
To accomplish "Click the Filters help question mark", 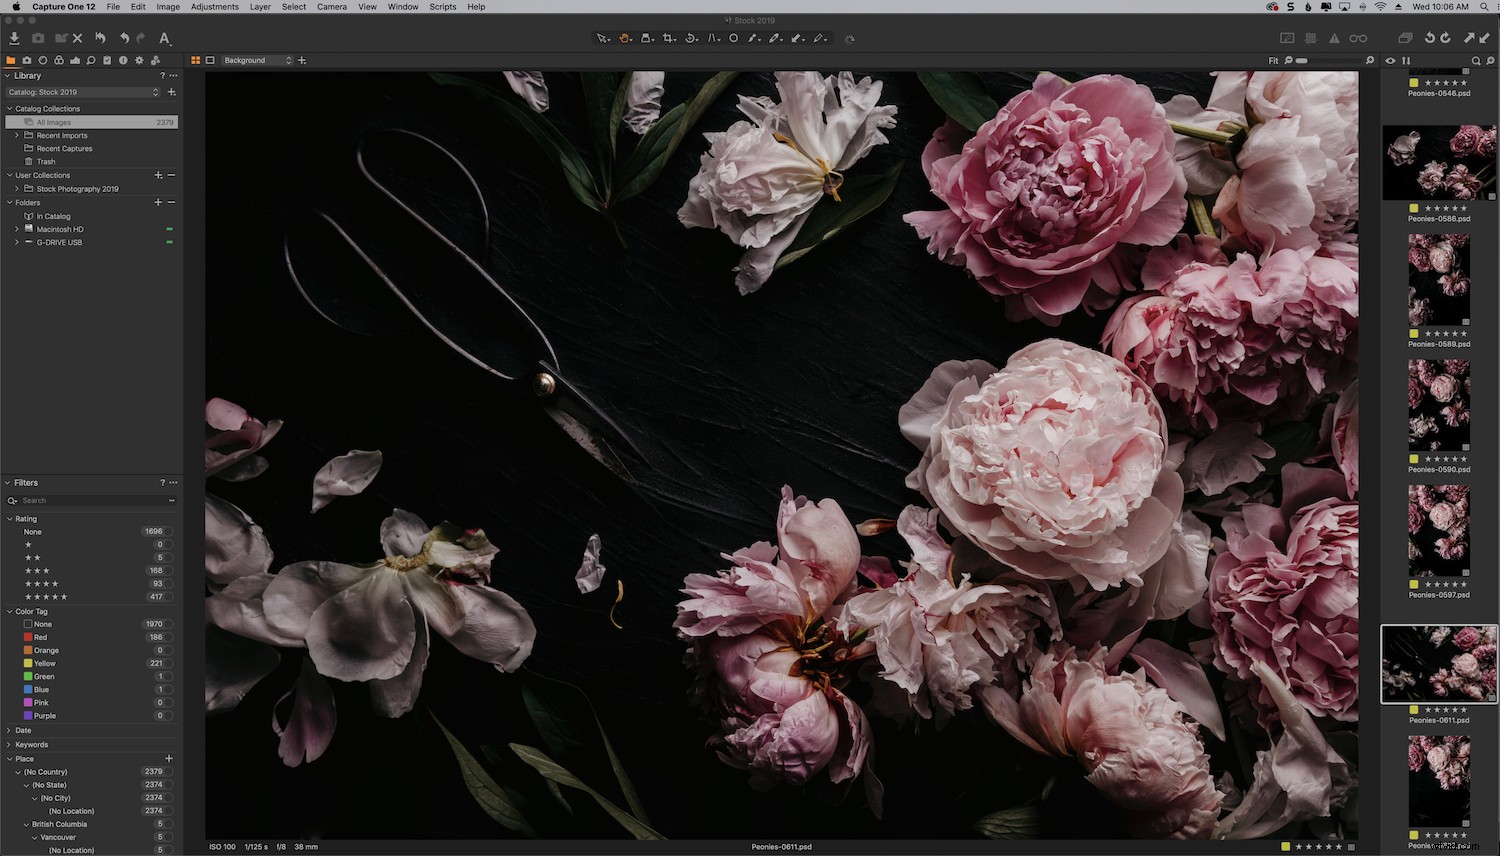I will (162, 483).
